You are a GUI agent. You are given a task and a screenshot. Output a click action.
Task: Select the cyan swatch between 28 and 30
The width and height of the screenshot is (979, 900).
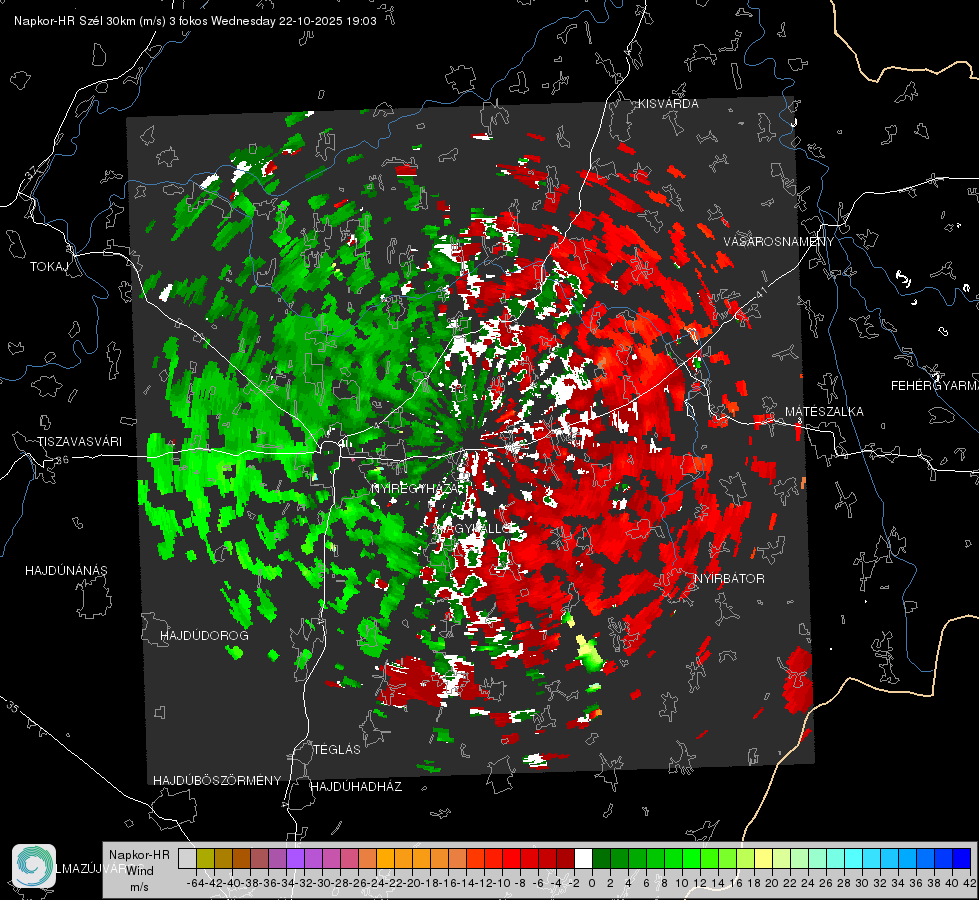click(x=853, y=858)
